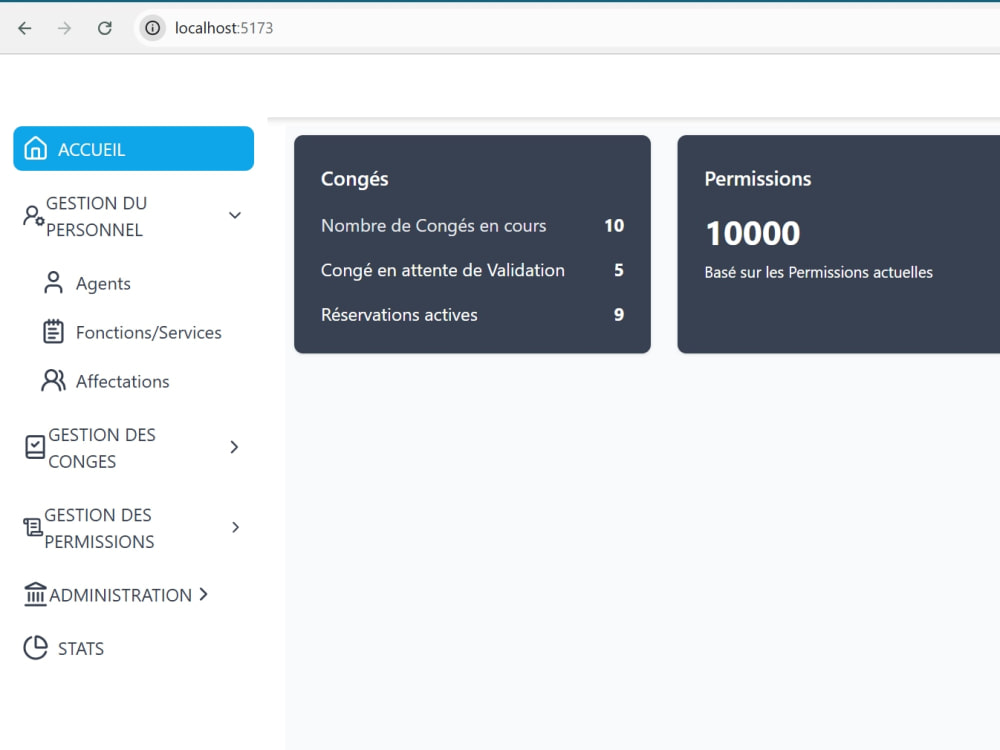
Task: Click the Gestion des Congés book-check icon
Action: point(35,447)
